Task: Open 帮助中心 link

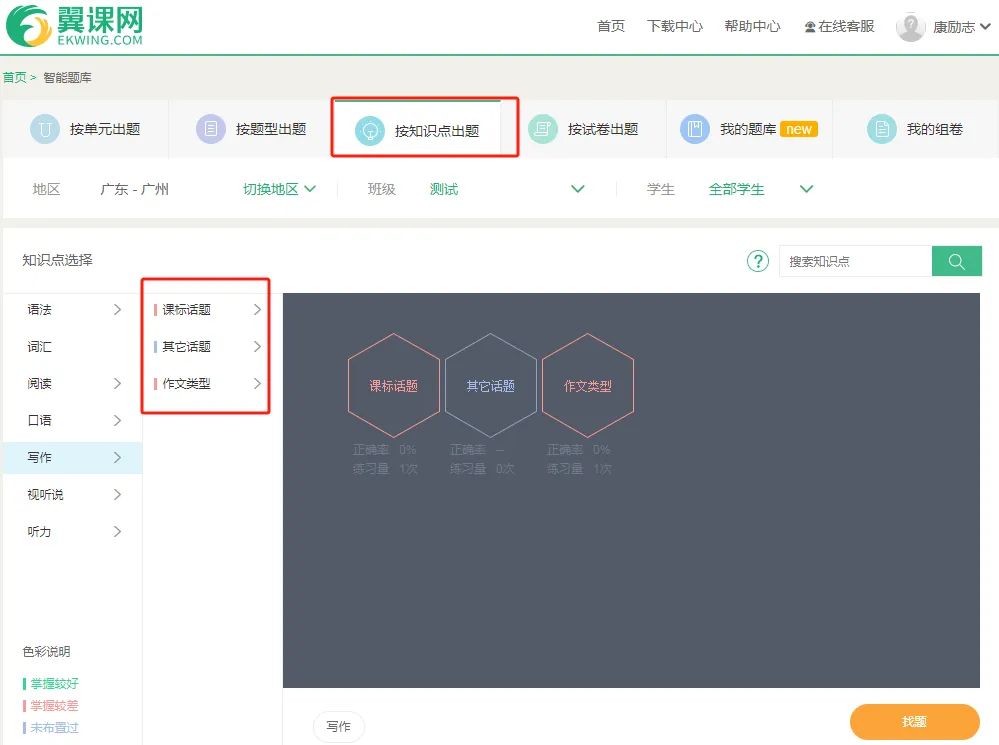Action: click(752, 27)
